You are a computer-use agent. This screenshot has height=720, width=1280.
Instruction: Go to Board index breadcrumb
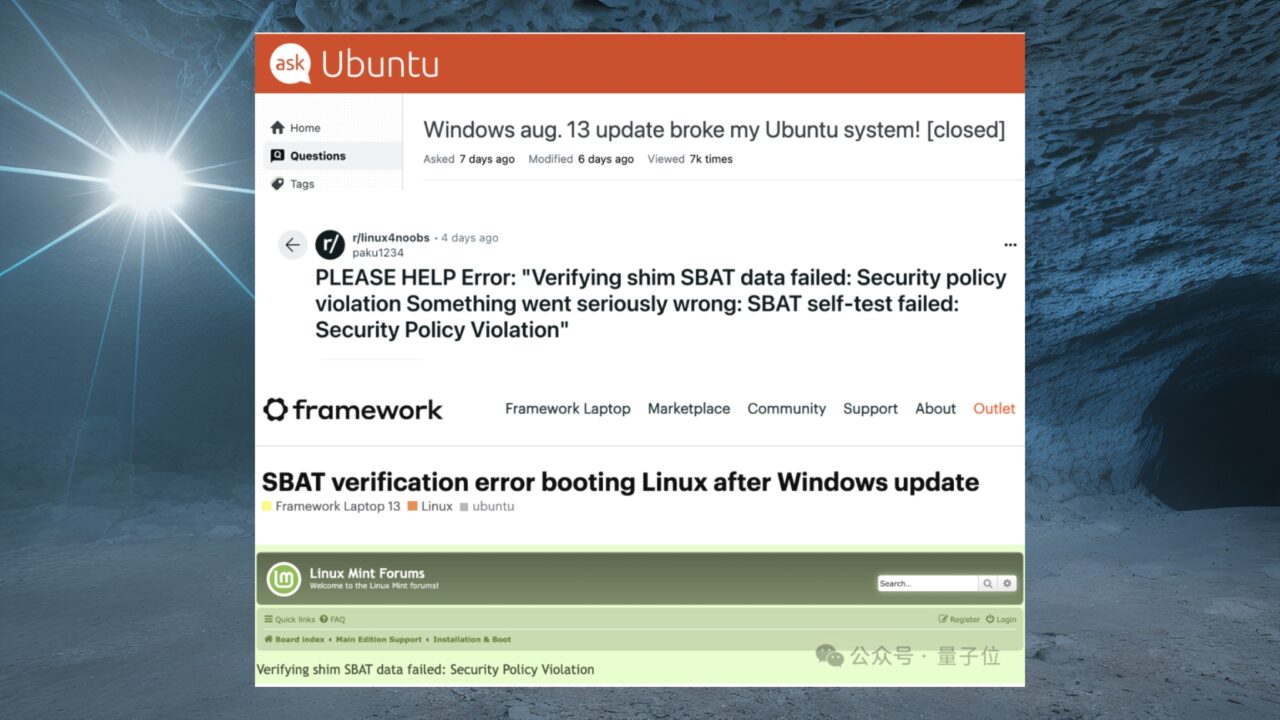coord(295,639)
